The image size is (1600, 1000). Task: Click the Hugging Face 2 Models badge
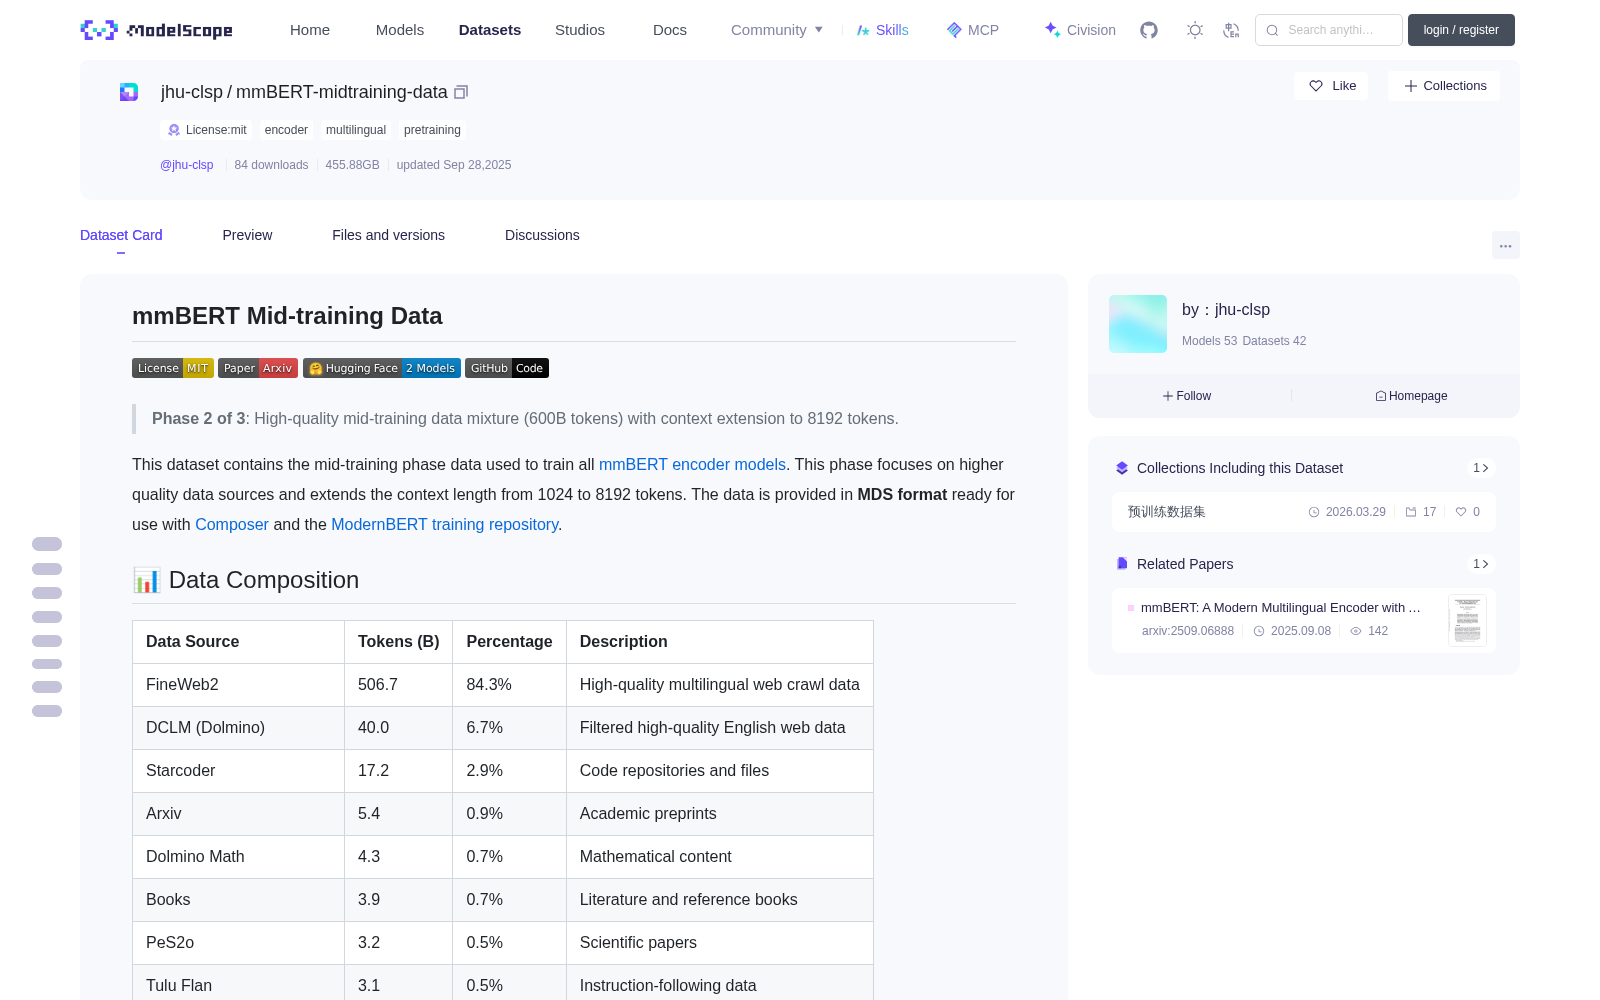click(x=382, y=368)
